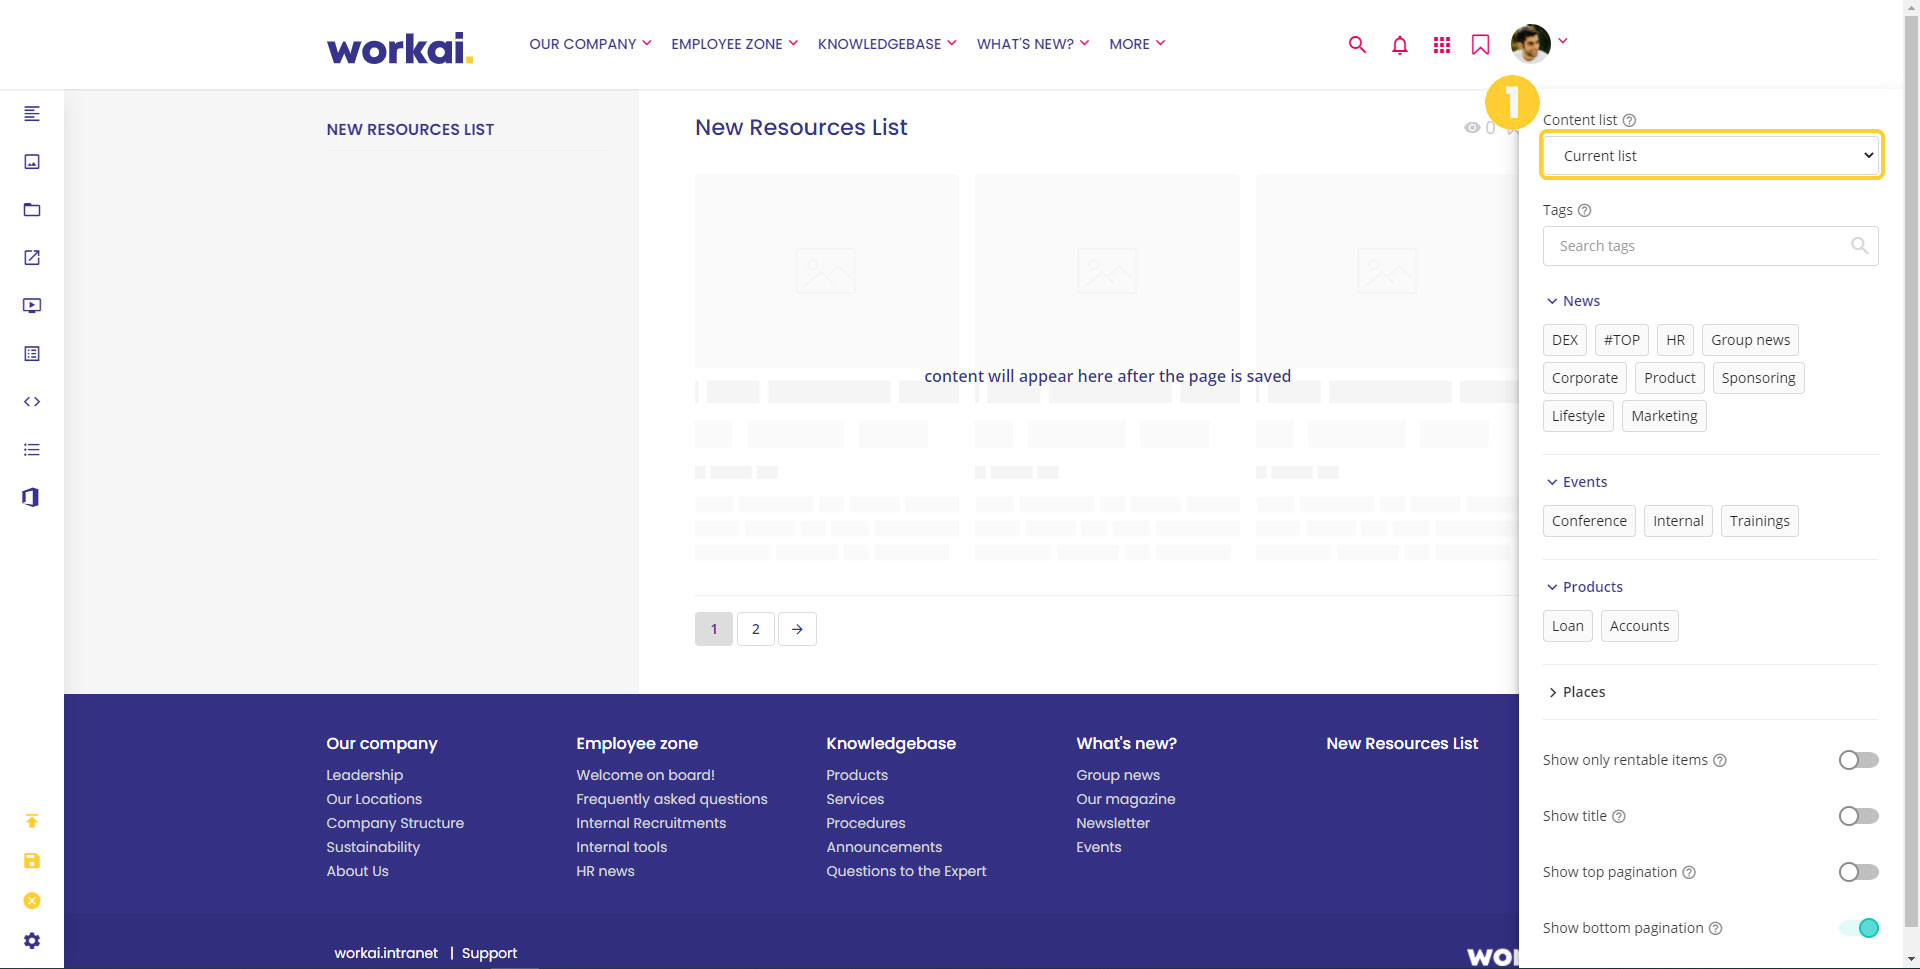The image size is (1920, 969).
Task: Select the Group news tag
Action: 1750,340
